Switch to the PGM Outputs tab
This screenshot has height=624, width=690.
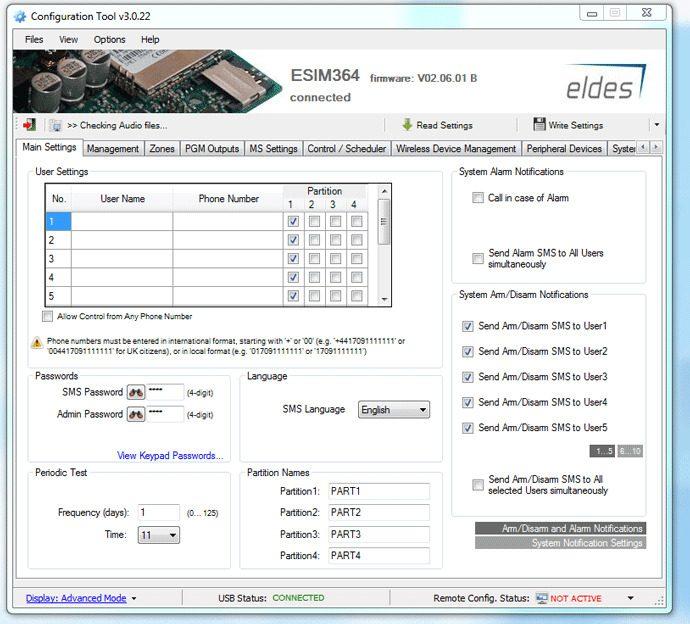[212, 149]
